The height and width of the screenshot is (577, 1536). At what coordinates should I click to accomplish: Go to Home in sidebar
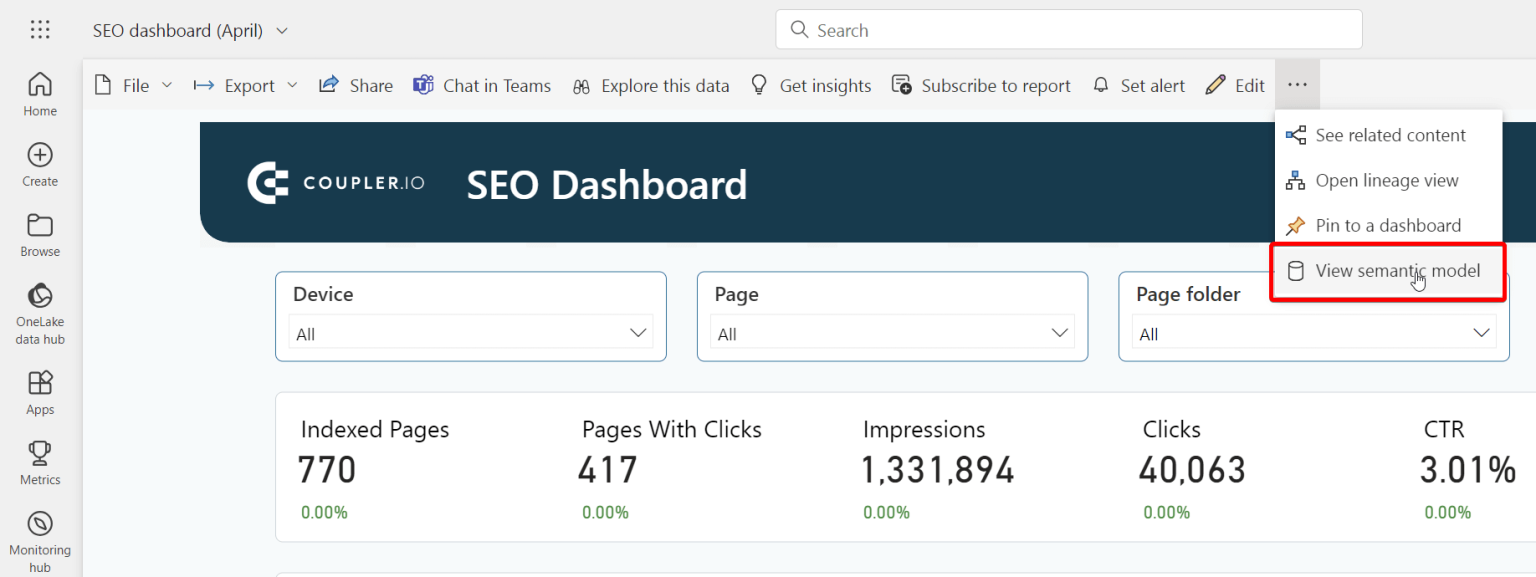pos(40,94)
